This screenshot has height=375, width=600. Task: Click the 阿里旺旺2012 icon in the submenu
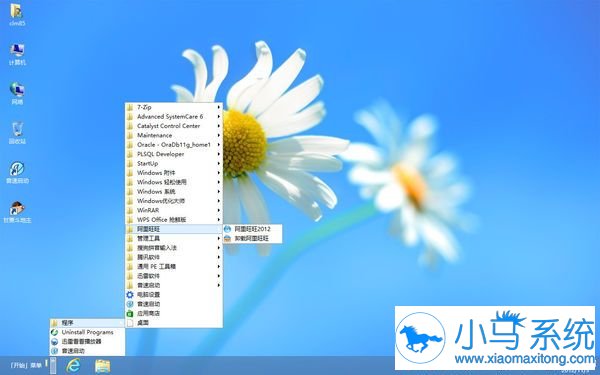click(x=228, y=229)
